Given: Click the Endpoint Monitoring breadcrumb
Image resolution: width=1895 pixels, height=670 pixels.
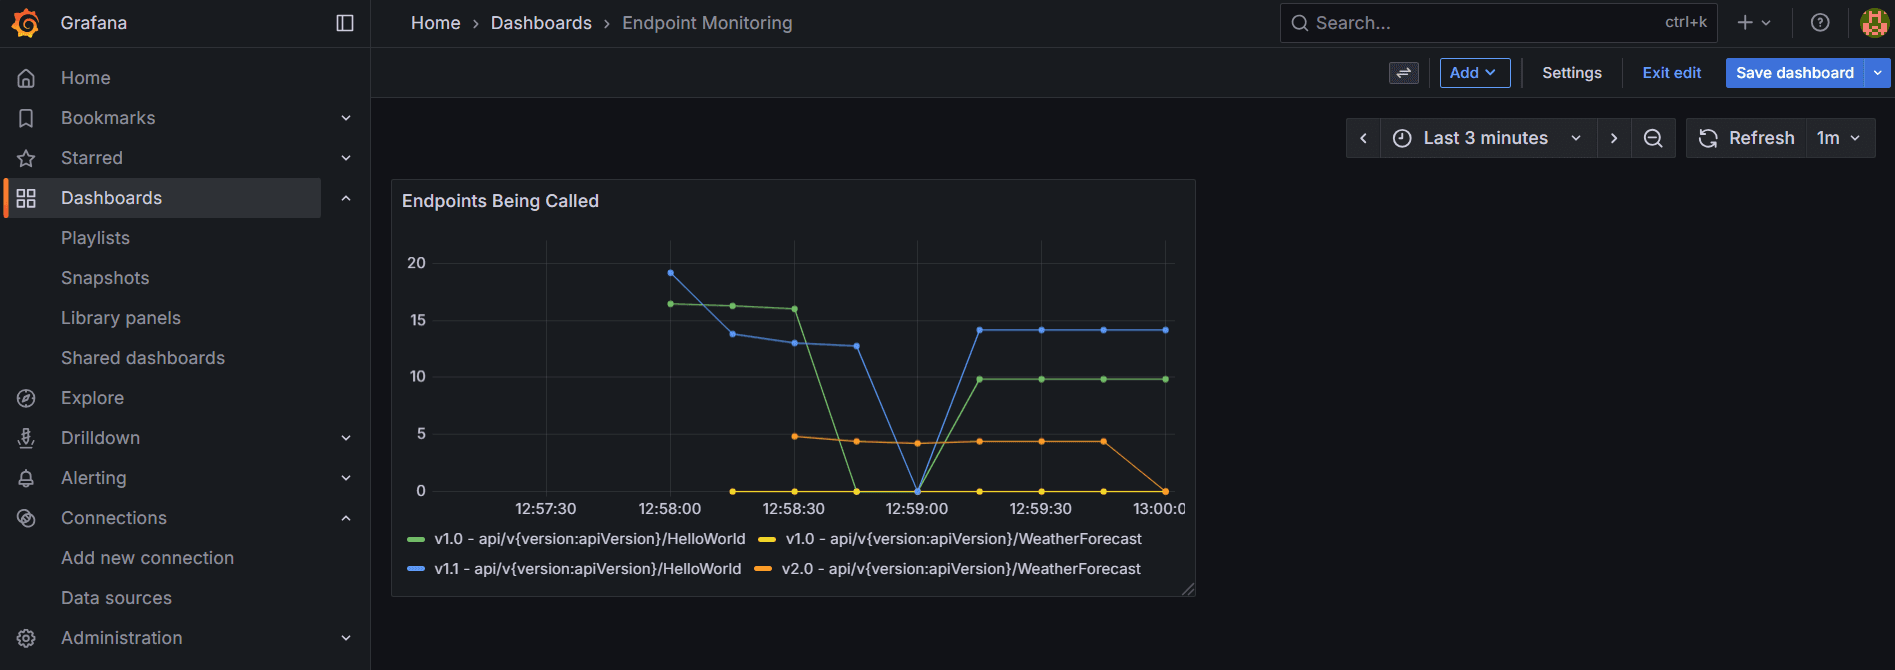Looking at the screenshot, I should 707,23.
